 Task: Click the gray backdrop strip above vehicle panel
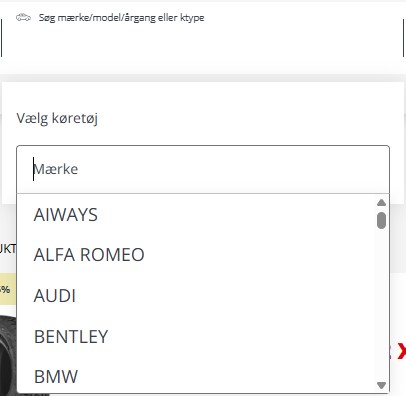point(203,78)
